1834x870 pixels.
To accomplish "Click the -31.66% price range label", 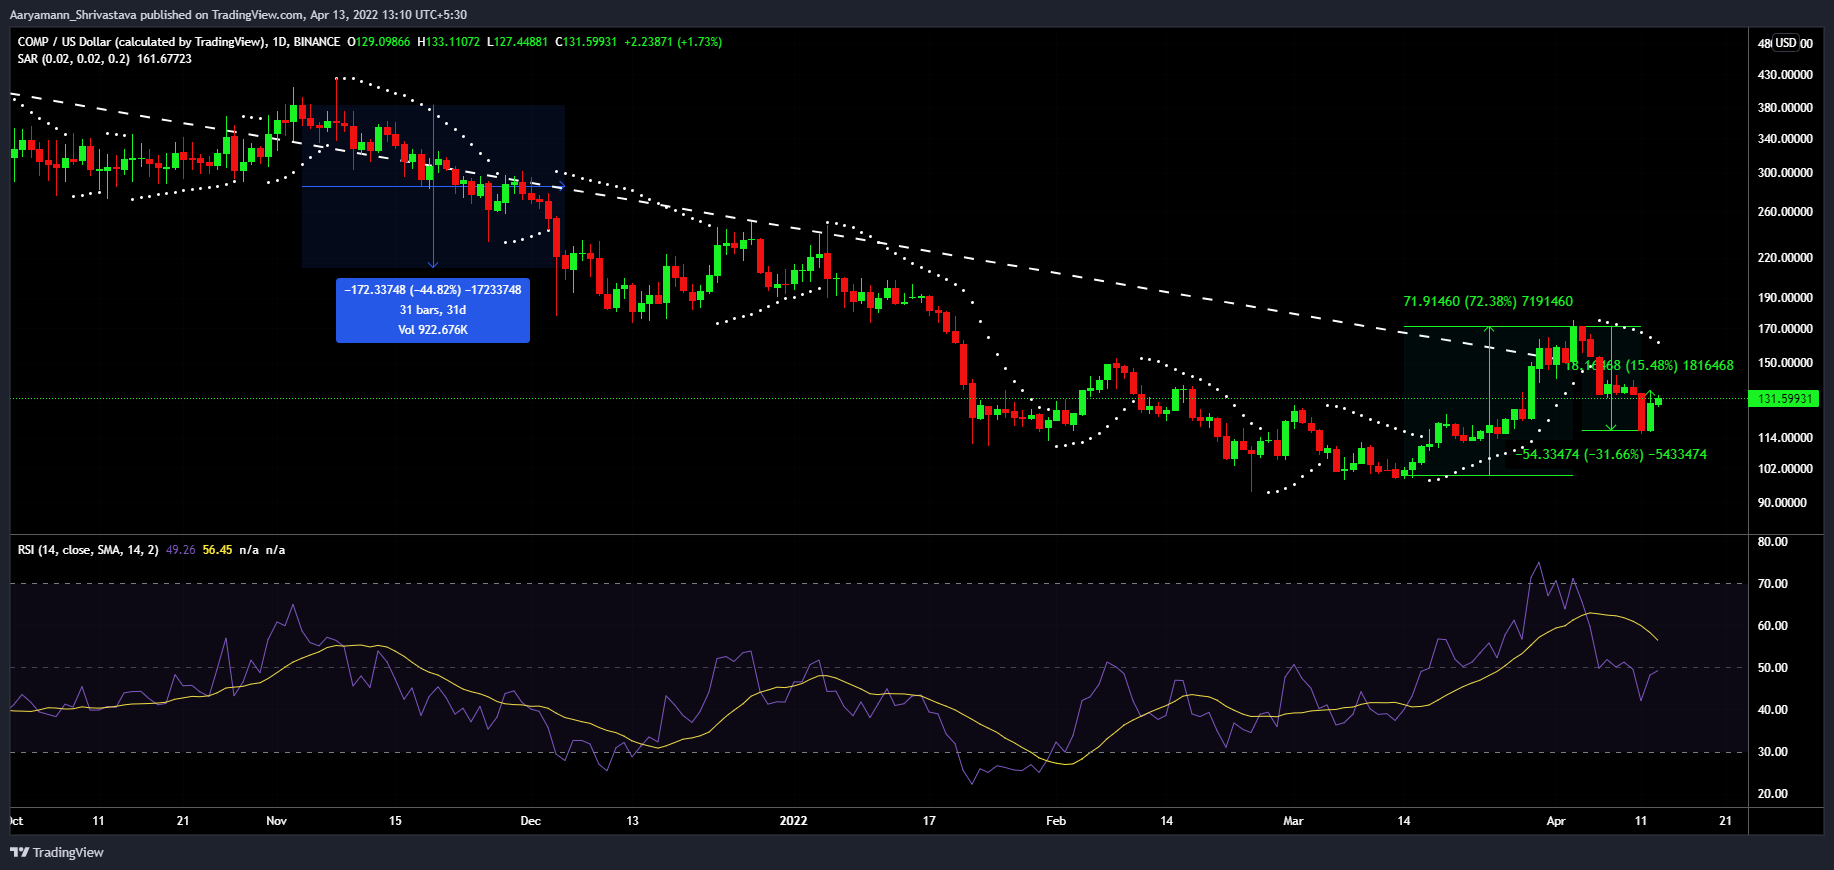I will tap(1613, 455).
